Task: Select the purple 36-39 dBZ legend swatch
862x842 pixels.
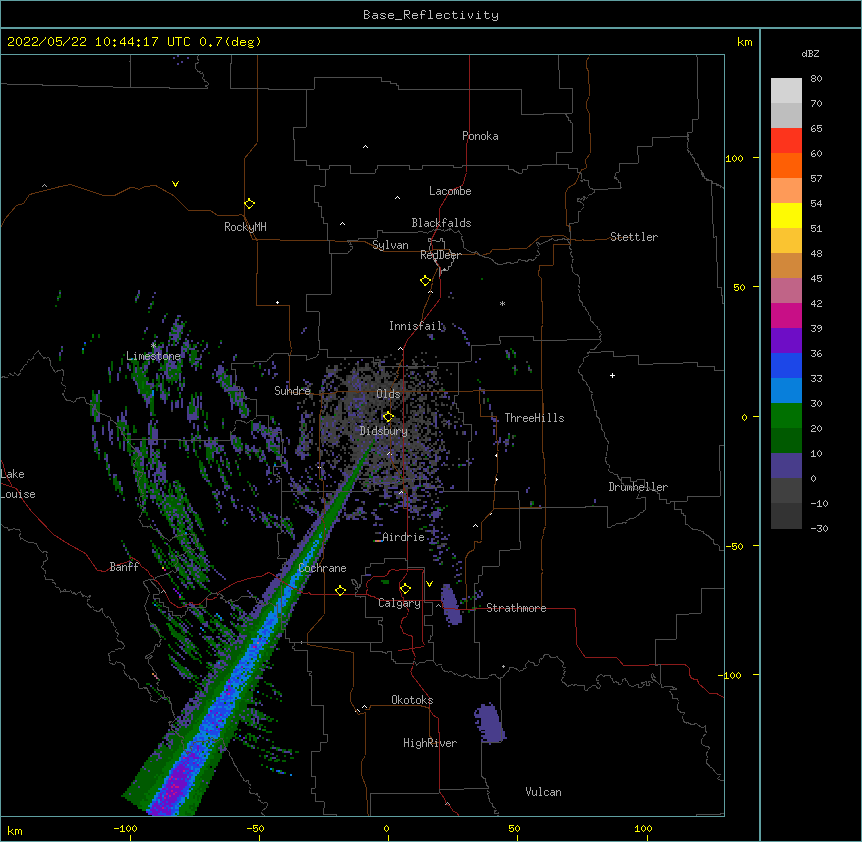Action: point(786,341)
